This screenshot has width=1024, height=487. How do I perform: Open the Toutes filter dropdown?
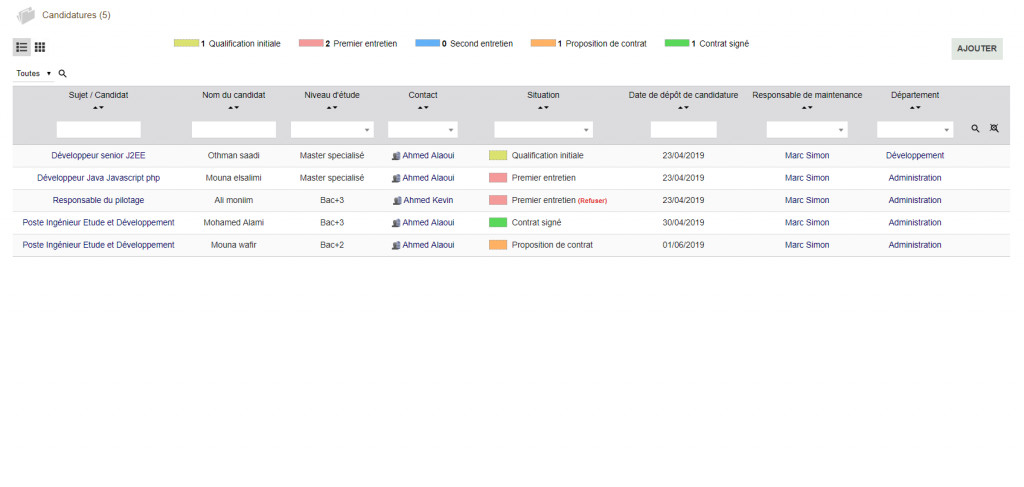click(34, 74)
